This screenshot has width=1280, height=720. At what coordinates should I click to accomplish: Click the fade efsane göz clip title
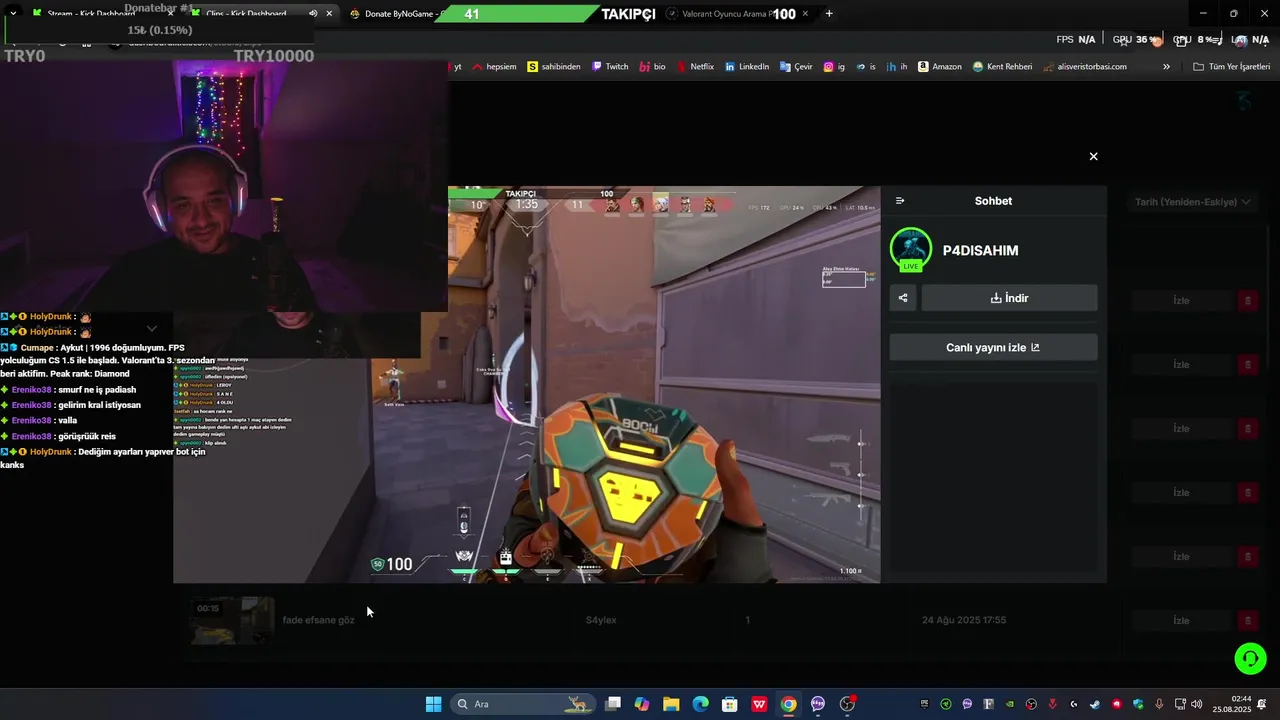[318, 620]
